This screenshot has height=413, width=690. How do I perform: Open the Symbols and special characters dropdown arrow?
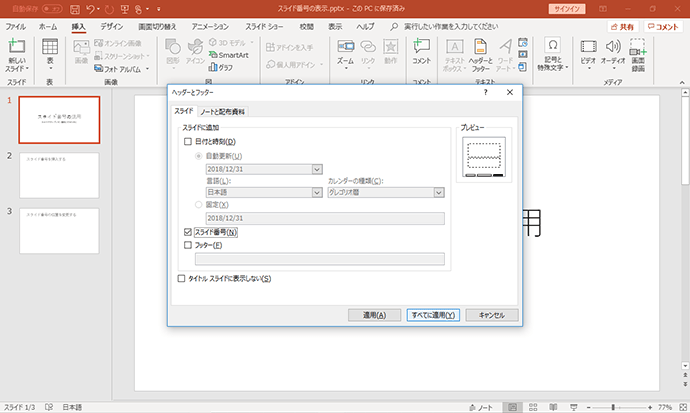point(567,67)
